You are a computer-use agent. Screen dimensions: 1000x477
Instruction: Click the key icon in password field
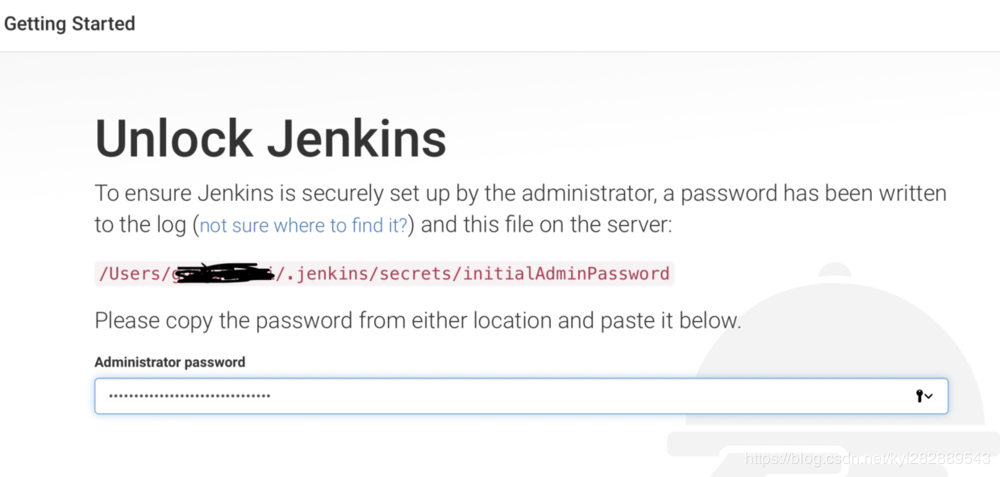pyautogui.click(x=920, y=396)
